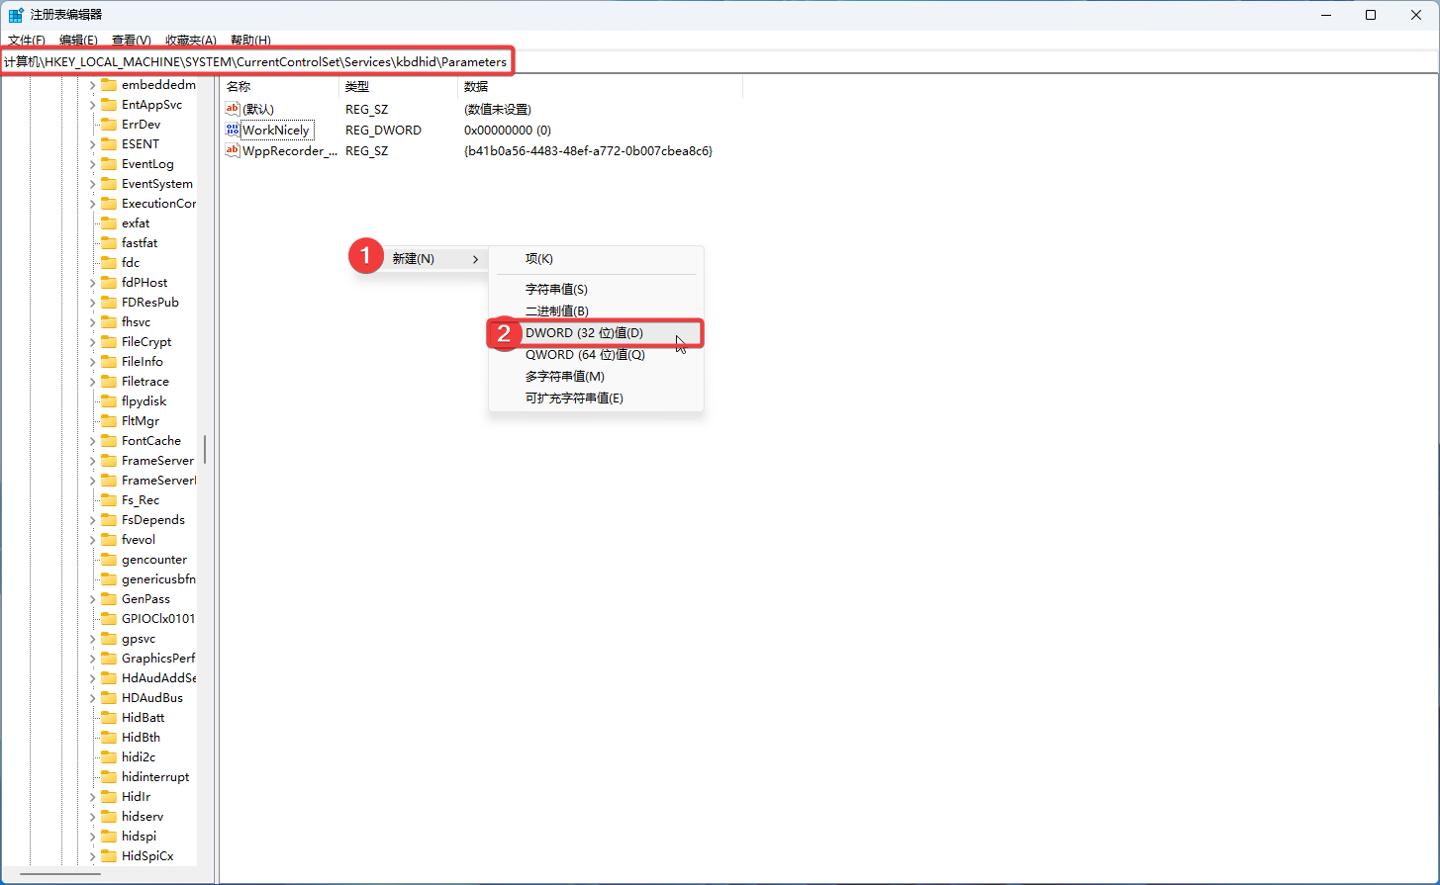Screen dimensions: 1440x885
Task: Click the (默认) default value icon
Action: pos(232,109)
